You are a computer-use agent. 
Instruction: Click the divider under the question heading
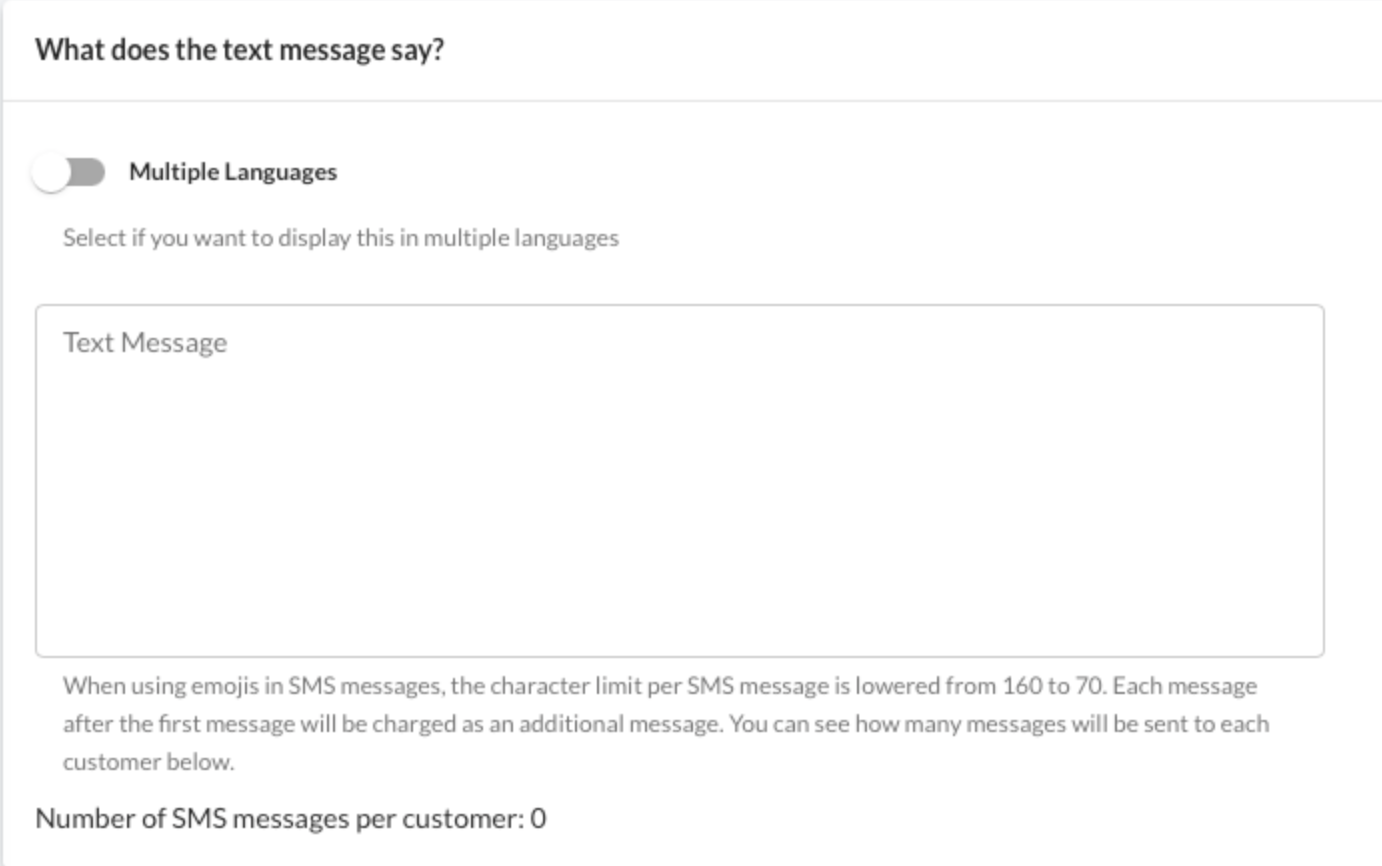(x=691, y=97)
